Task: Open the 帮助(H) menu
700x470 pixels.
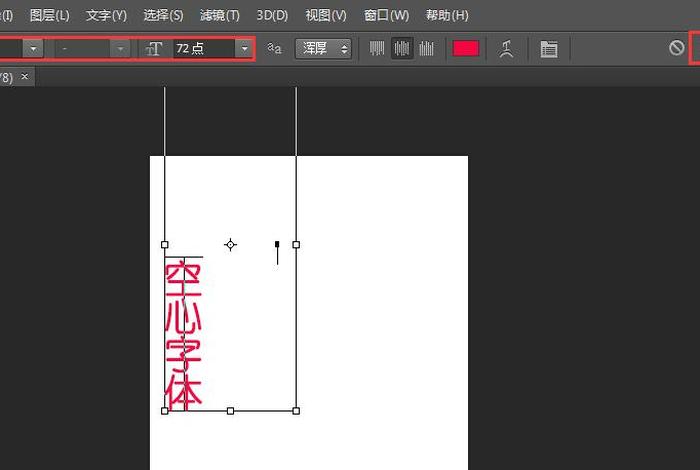Action: pos(447,16)
